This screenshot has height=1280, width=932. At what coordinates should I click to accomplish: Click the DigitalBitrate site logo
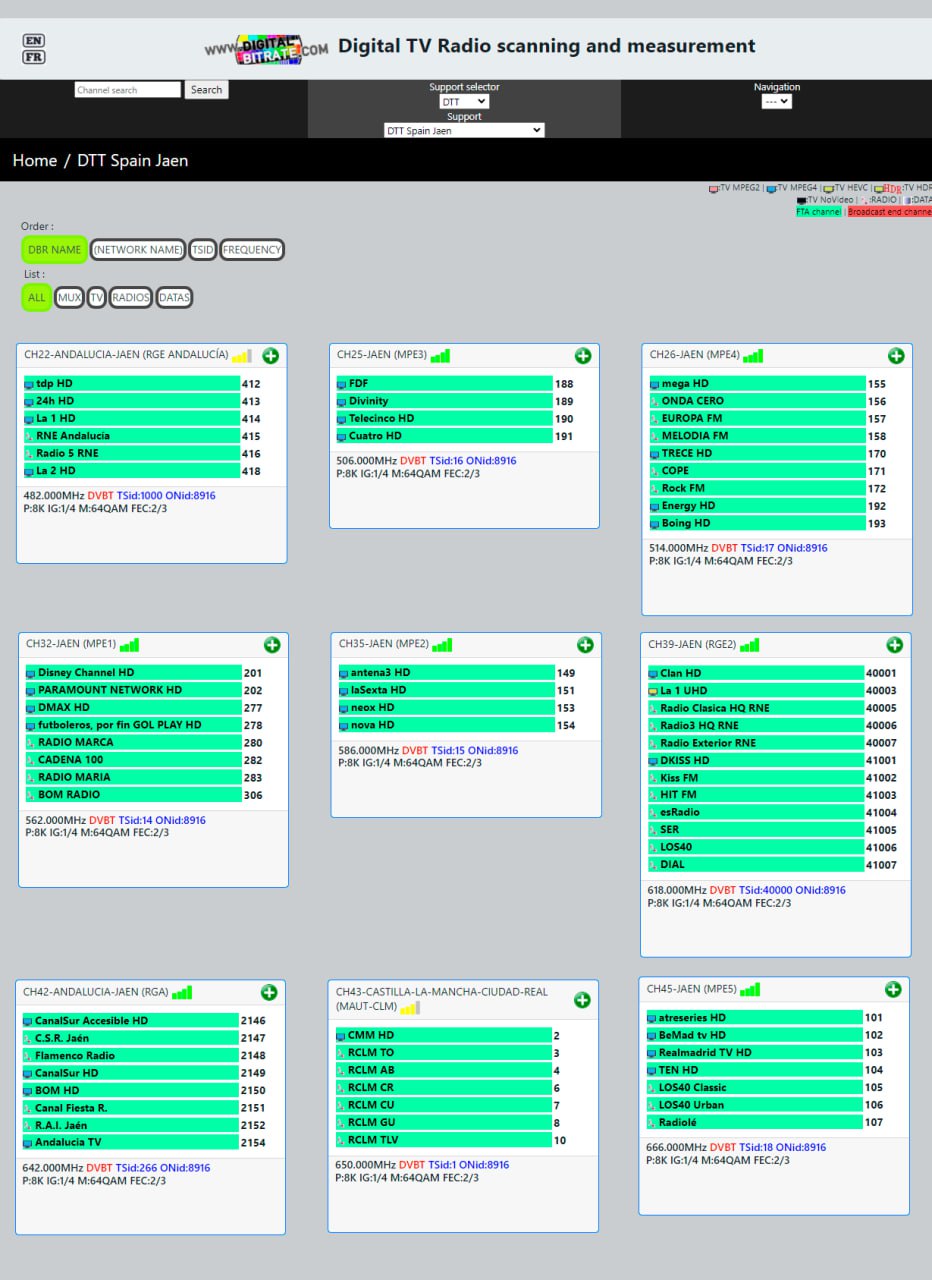[x=267, y=49]
